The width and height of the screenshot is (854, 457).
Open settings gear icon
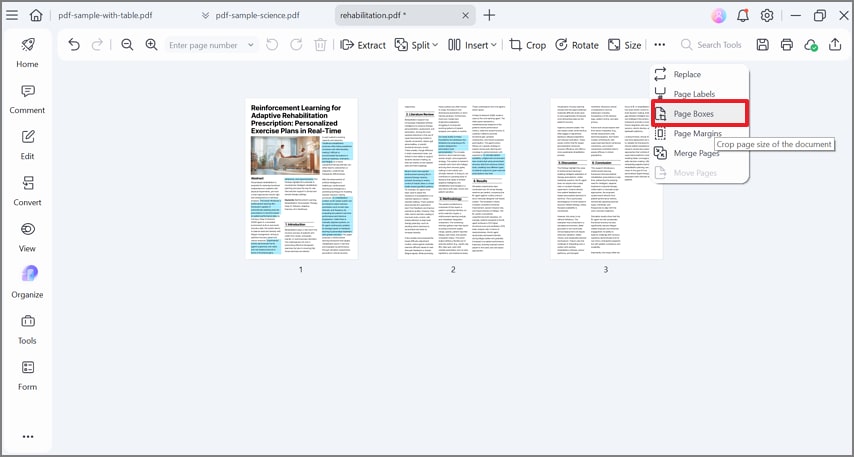767,15
